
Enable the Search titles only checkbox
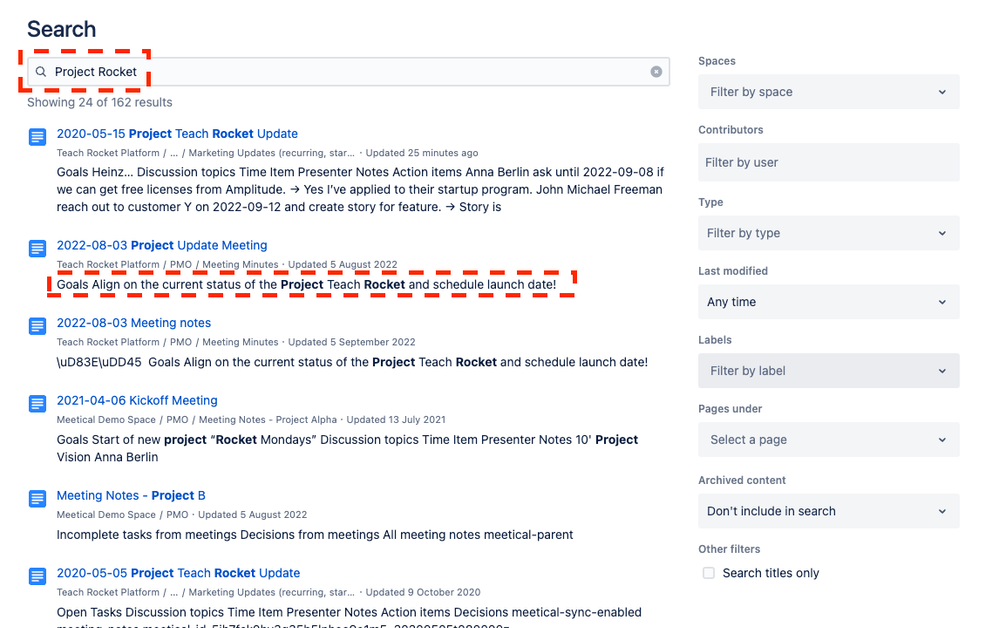(x=708, y=572)
